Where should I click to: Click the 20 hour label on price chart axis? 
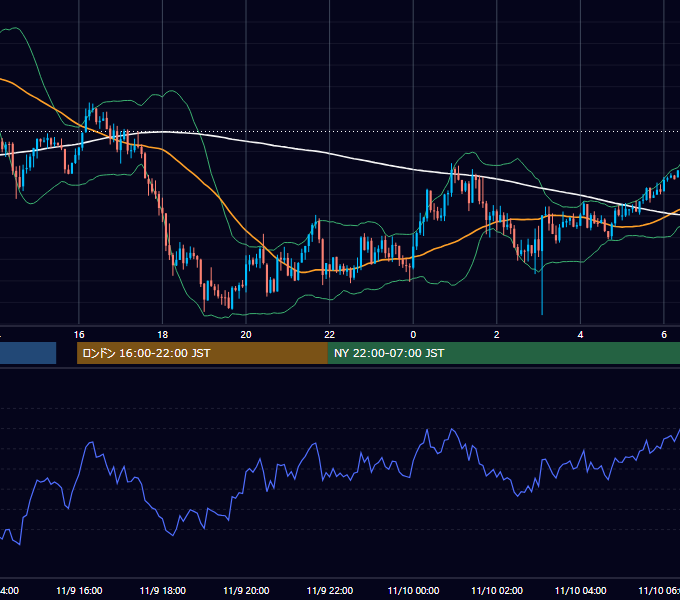(x=246, y=335)
